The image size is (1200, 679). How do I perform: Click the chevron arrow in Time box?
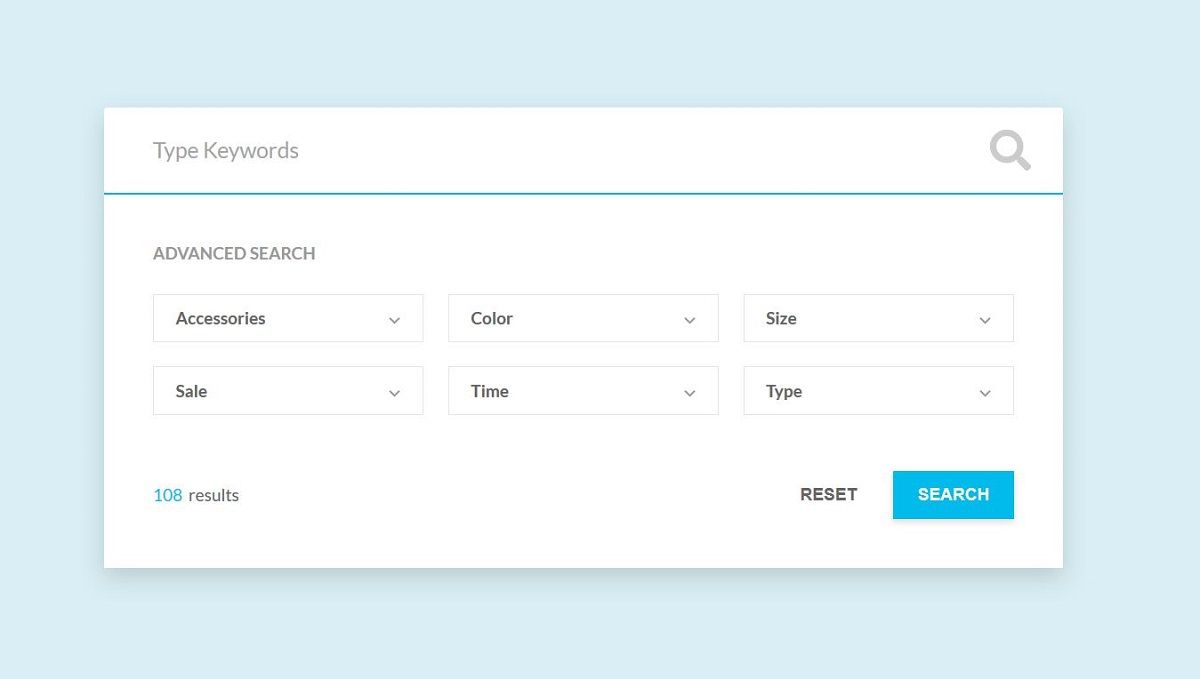click(689, 393)
